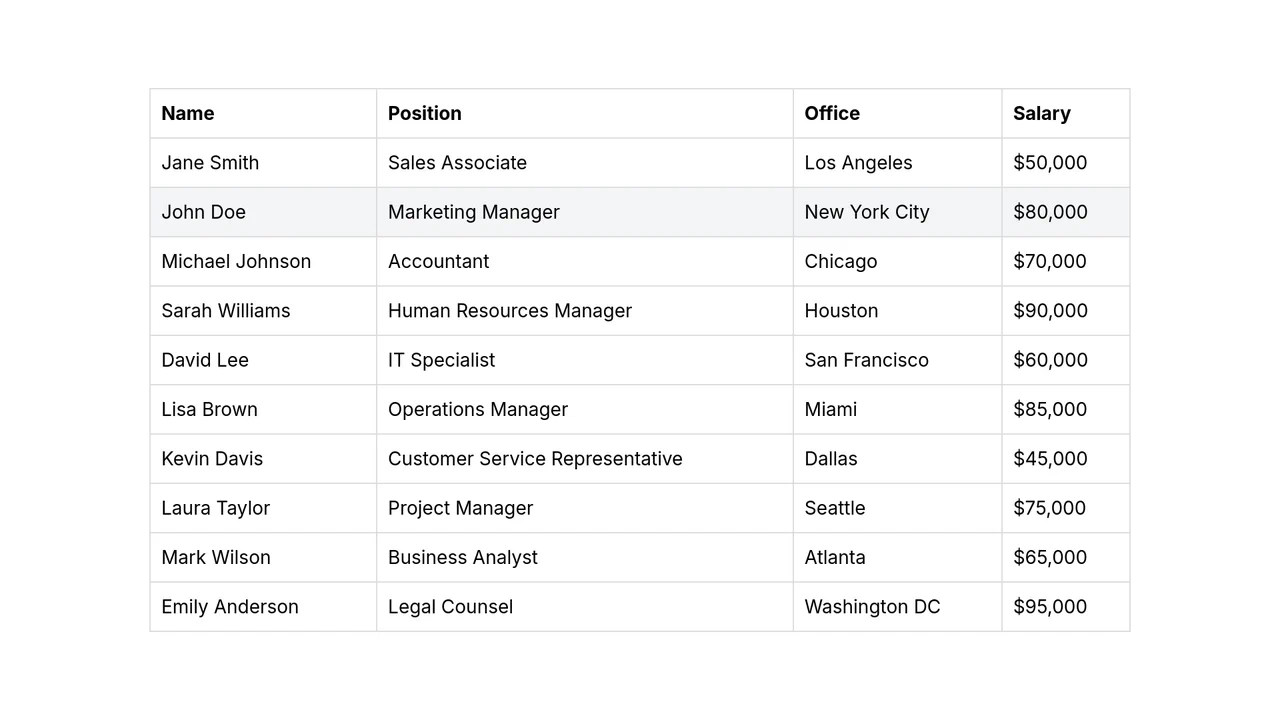Select the Business Analyst position cell
Screen dimensions: 1280x720
(585, 557)
